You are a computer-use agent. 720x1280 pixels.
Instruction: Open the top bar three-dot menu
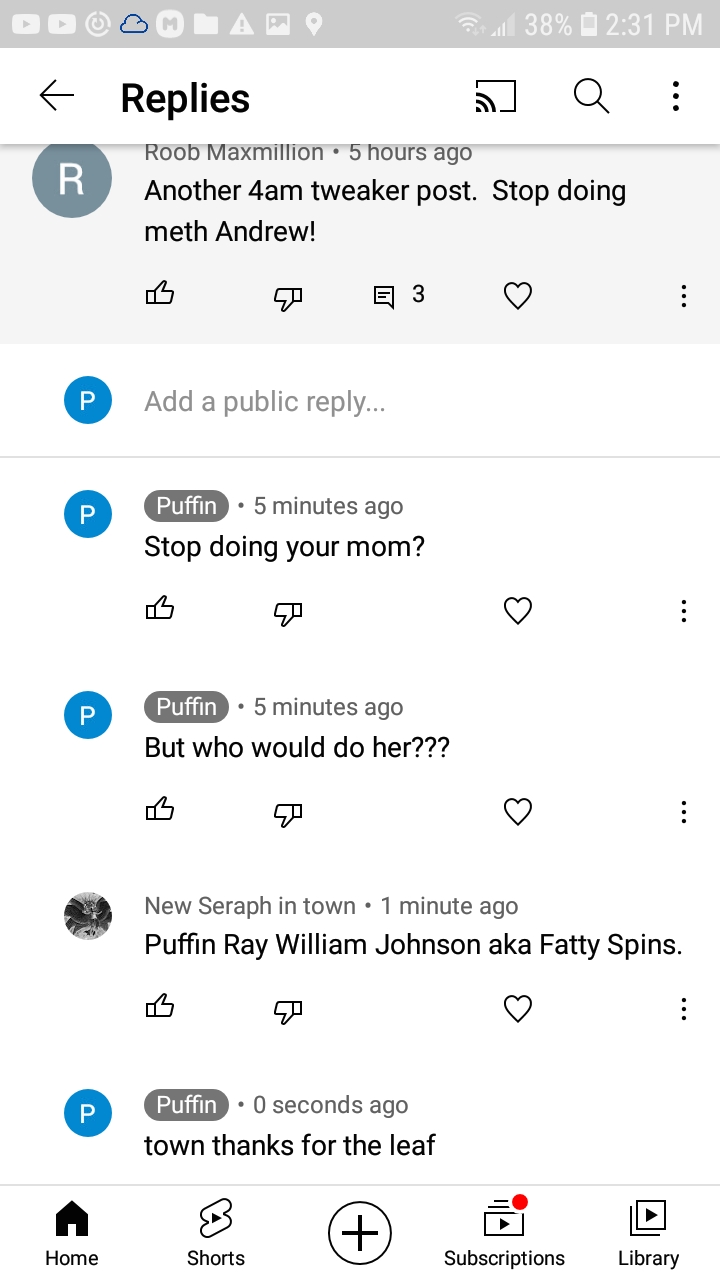coord(676,96)
